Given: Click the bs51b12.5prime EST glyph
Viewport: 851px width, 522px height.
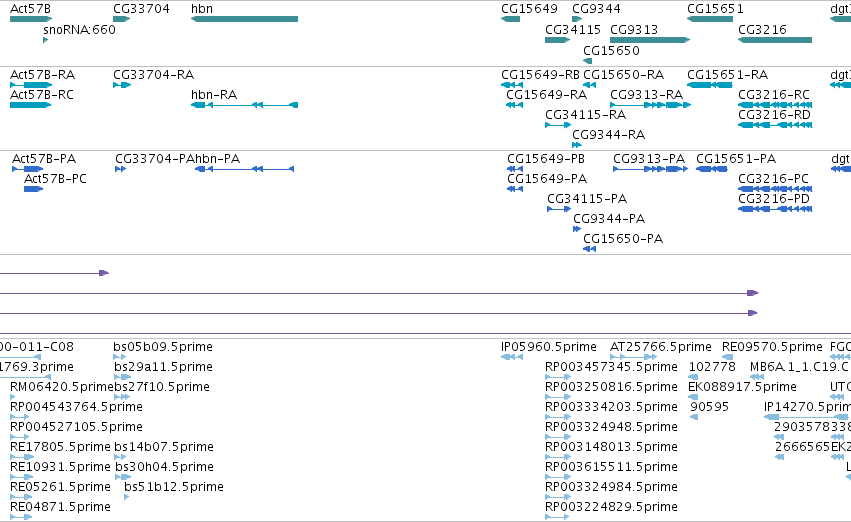Looking at the screenshot, I should pos(126,496).
